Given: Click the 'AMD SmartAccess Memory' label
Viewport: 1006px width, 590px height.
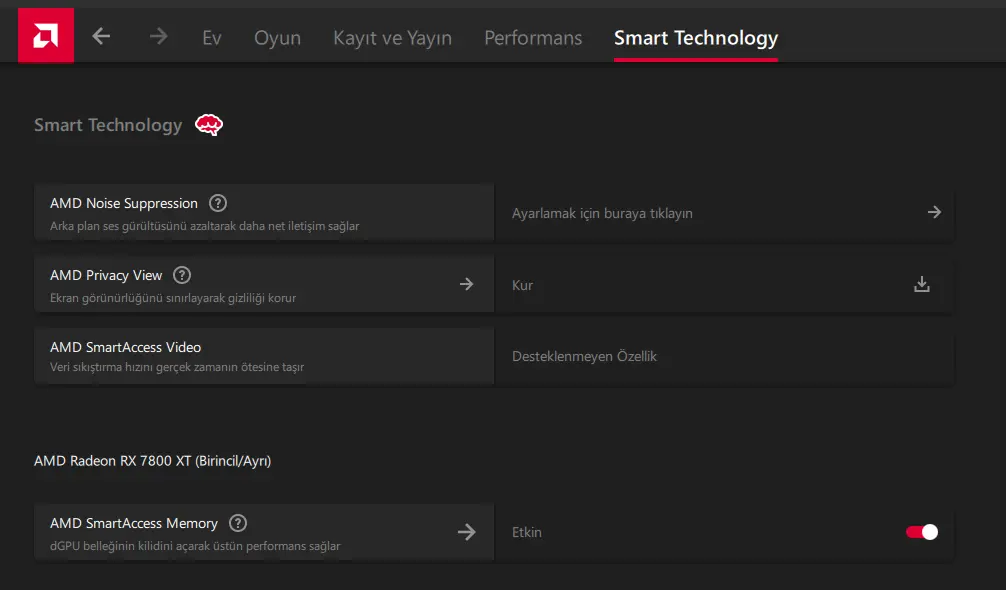Looking at the screenshot, I should click(x=134, y=523).
